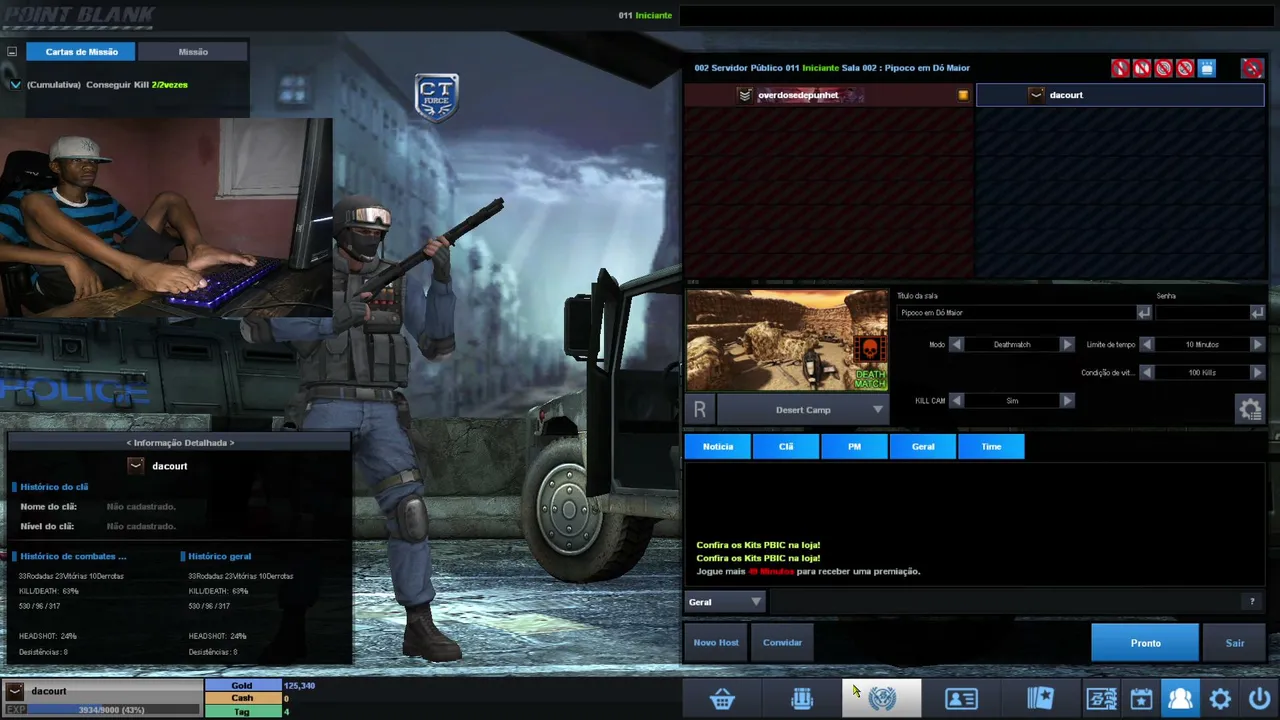Open the inventory backpack icon

802,699
